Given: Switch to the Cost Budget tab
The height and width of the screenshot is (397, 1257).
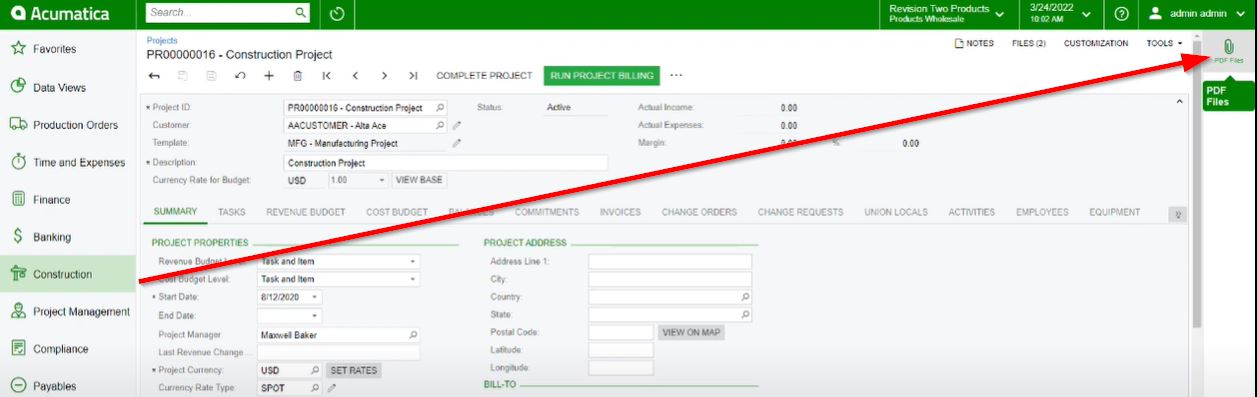Looking at the screenshot, I should (x=397, y=212).
